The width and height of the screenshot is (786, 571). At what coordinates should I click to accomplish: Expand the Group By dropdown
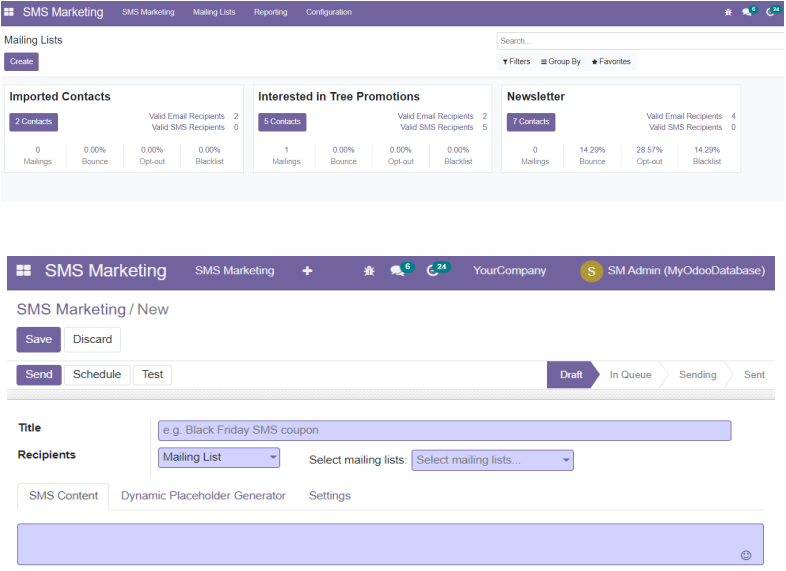tap(561, 62)
